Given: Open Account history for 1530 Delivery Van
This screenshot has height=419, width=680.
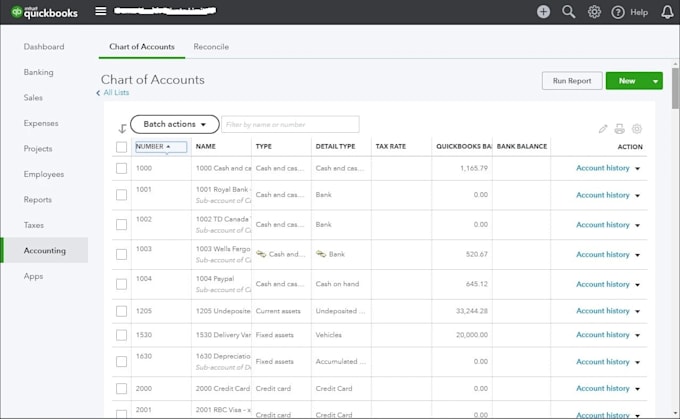Looking at the screenshot, I should tap(602, 335).
